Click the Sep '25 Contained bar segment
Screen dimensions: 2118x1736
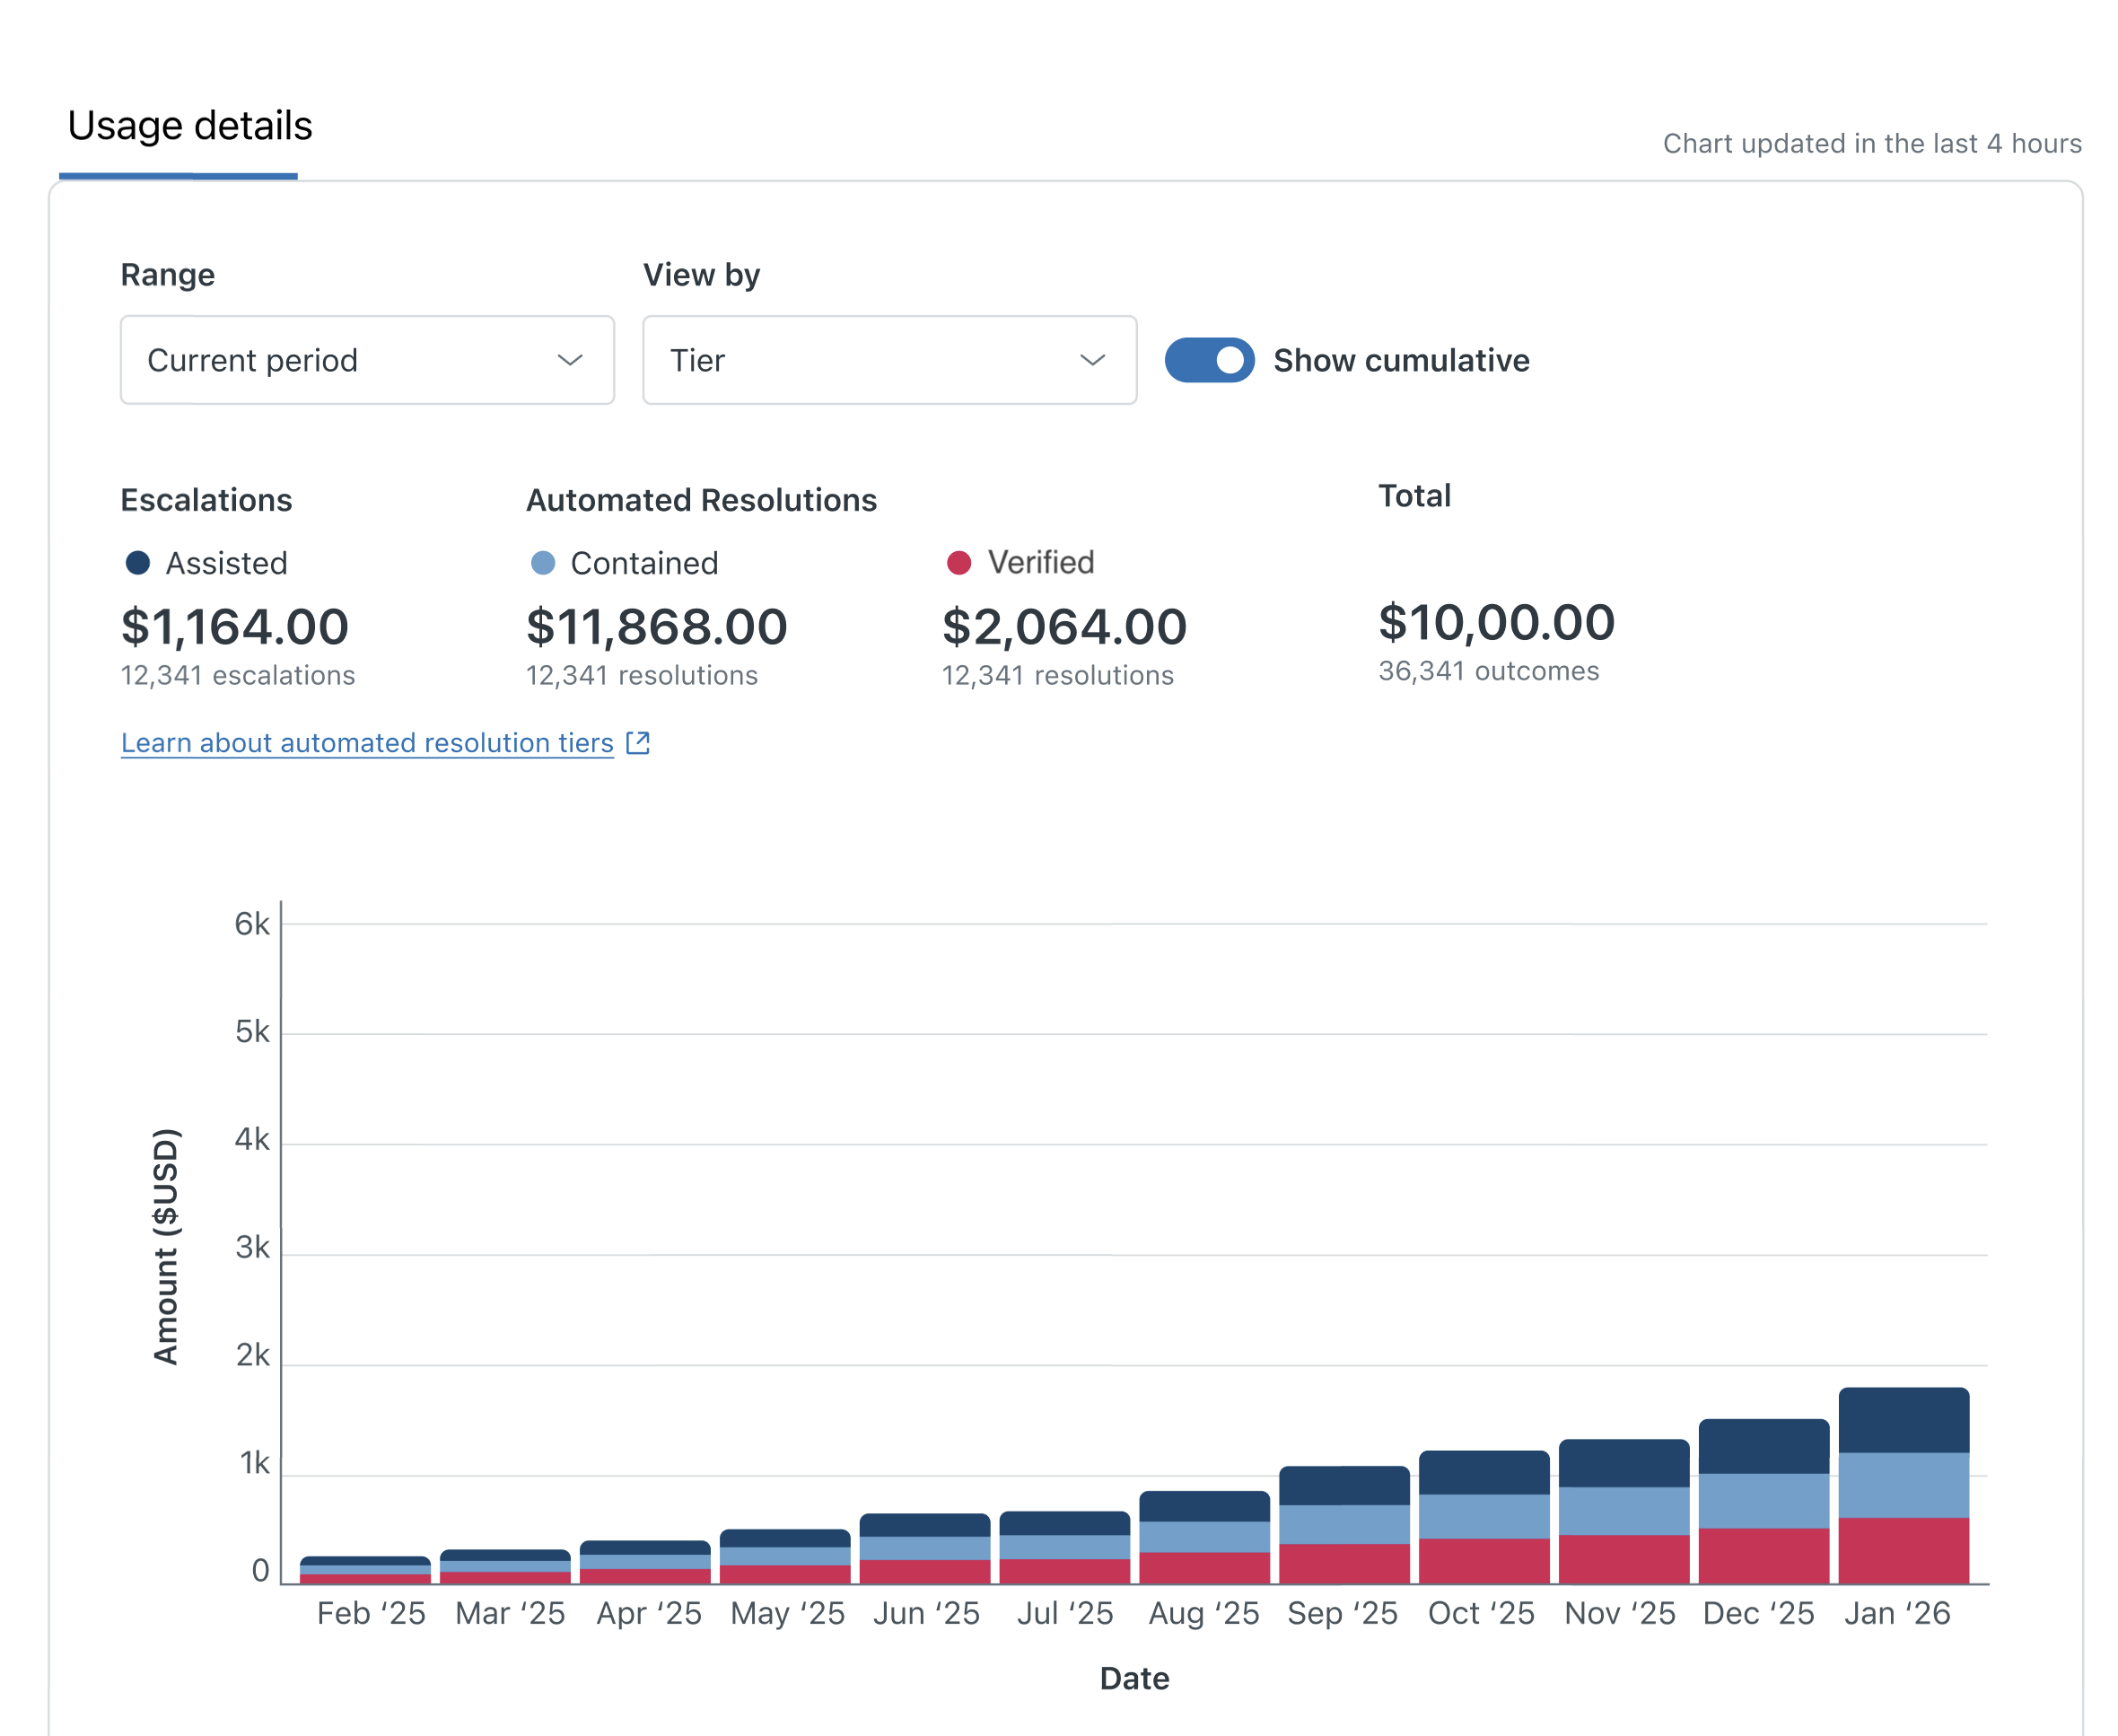click(x=1344, y=1524)
